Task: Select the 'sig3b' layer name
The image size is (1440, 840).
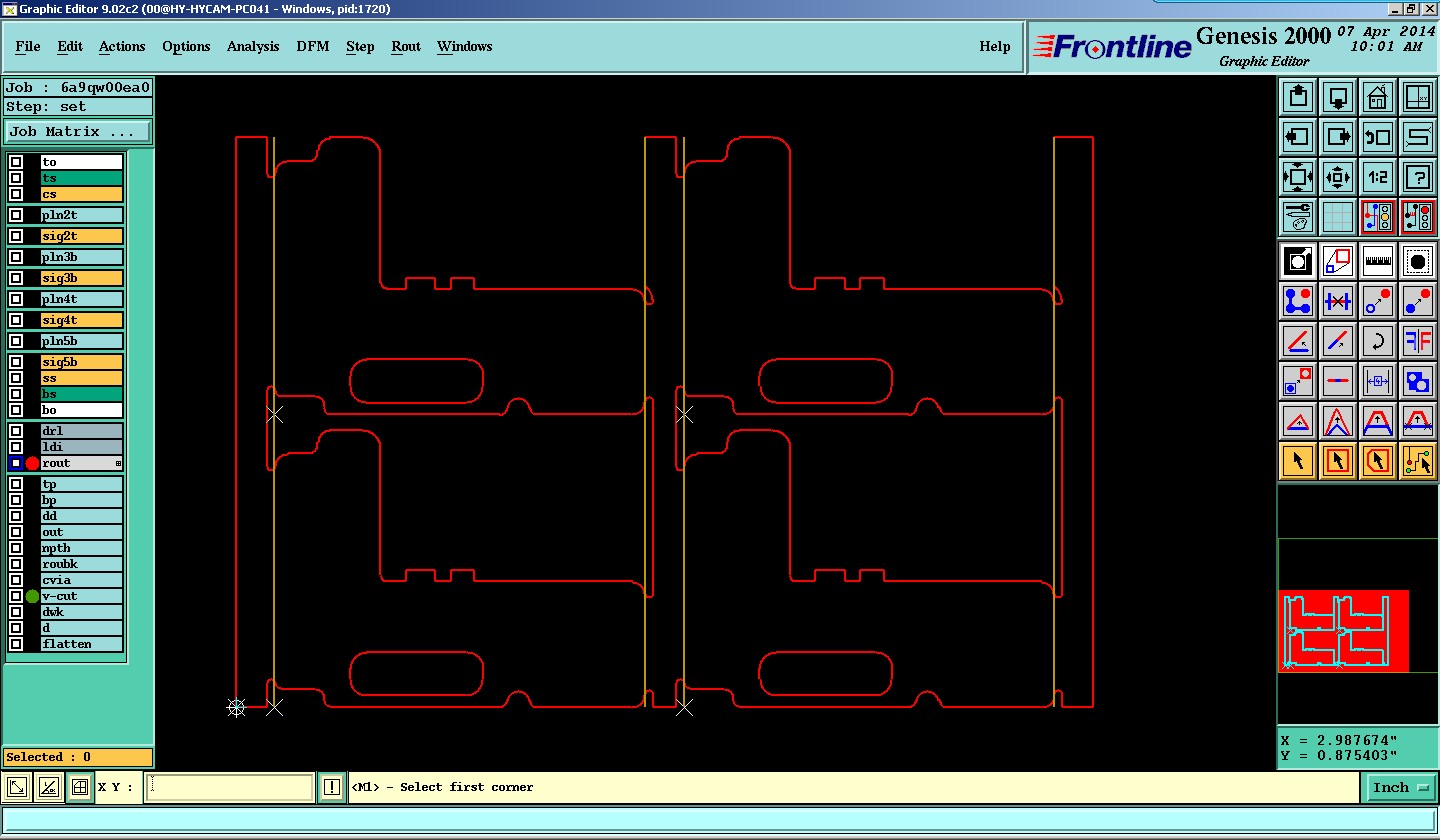Action: tap(82, 278)
